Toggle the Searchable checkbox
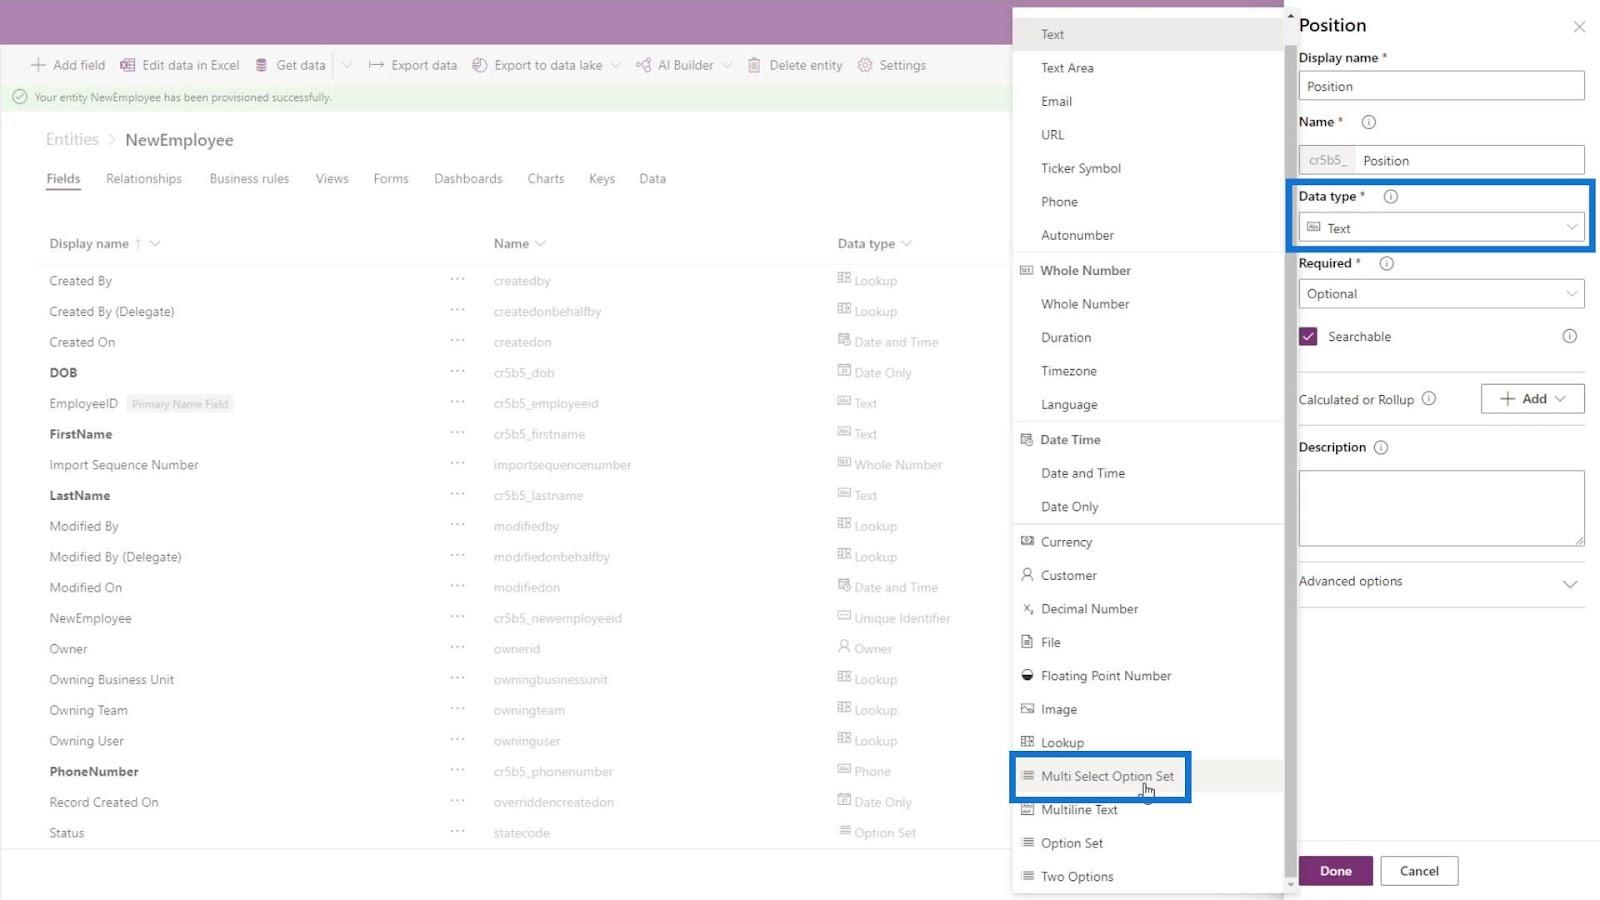Screen dimensions: 1600x900 (x=1308, y=336)
